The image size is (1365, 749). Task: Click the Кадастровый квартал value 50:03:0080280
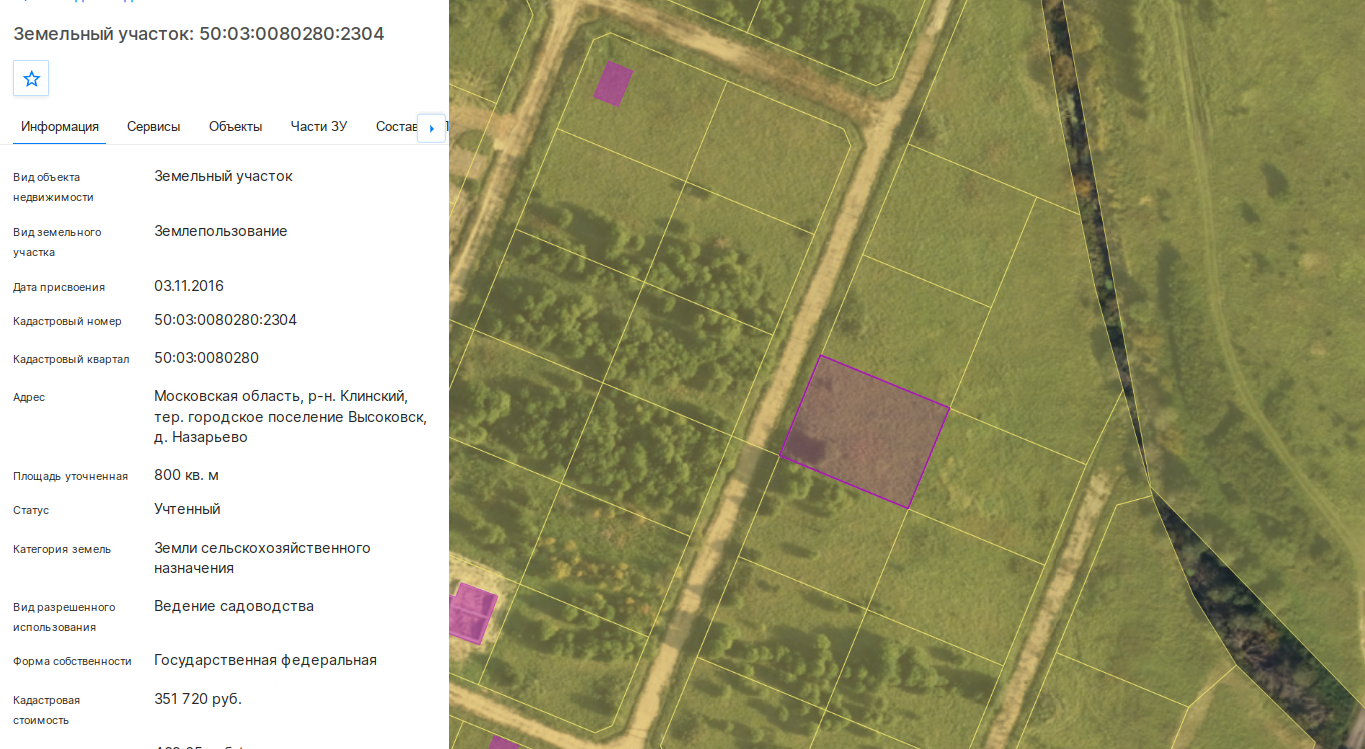coord(207,358)
